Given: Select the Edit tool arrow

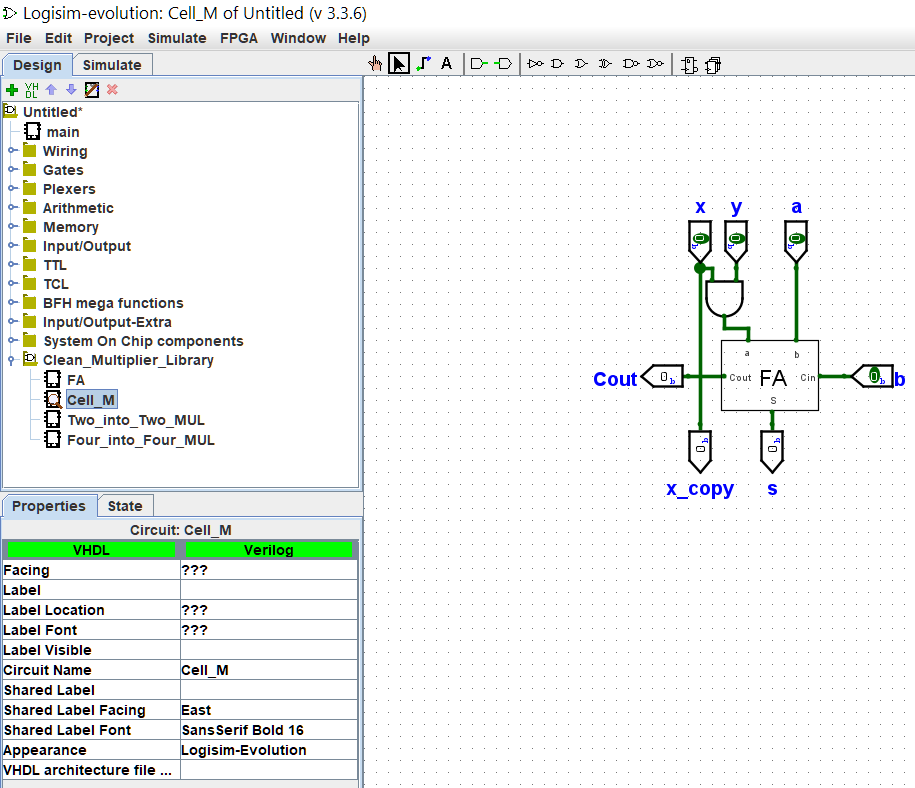Looking at the screenshot, I should pyautogui.click(x=399, y=63).
